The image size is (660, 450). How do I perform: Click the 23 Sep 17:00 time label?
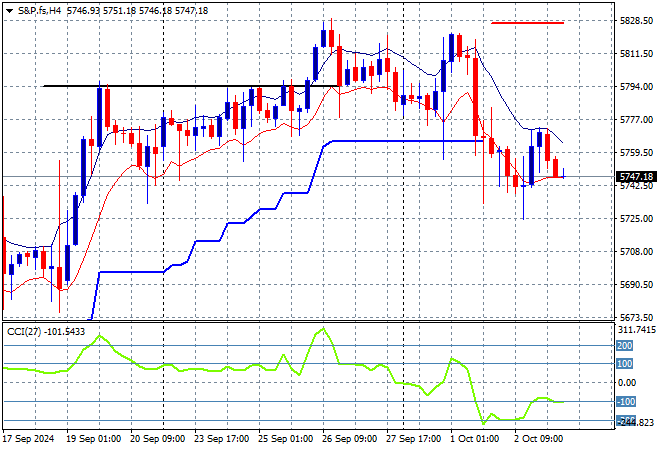click(221, 439)
